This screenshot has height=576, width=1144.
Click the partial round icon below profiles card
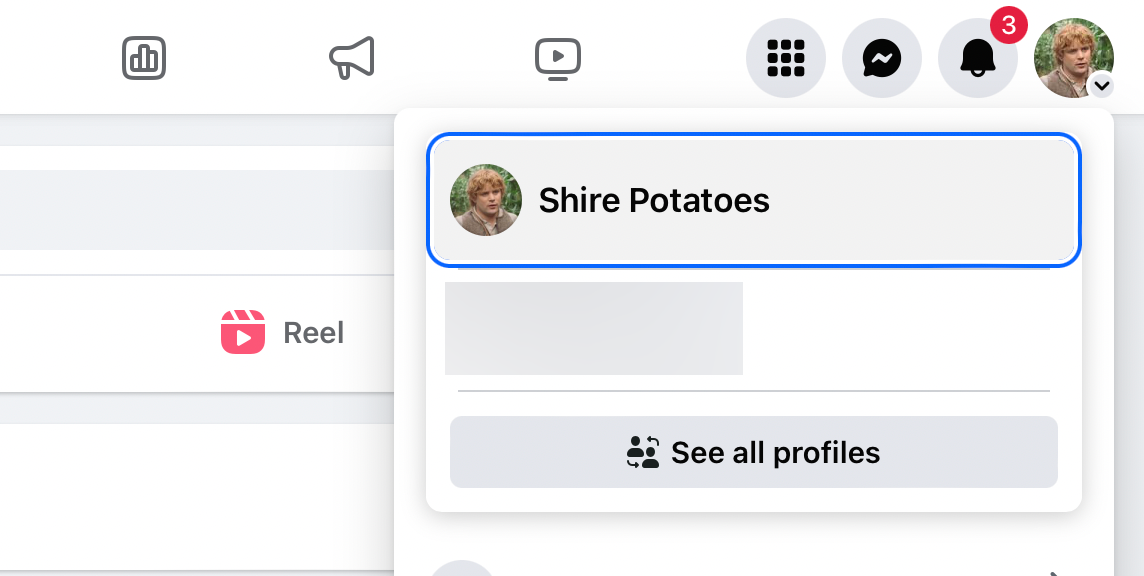tap(462, 569)
